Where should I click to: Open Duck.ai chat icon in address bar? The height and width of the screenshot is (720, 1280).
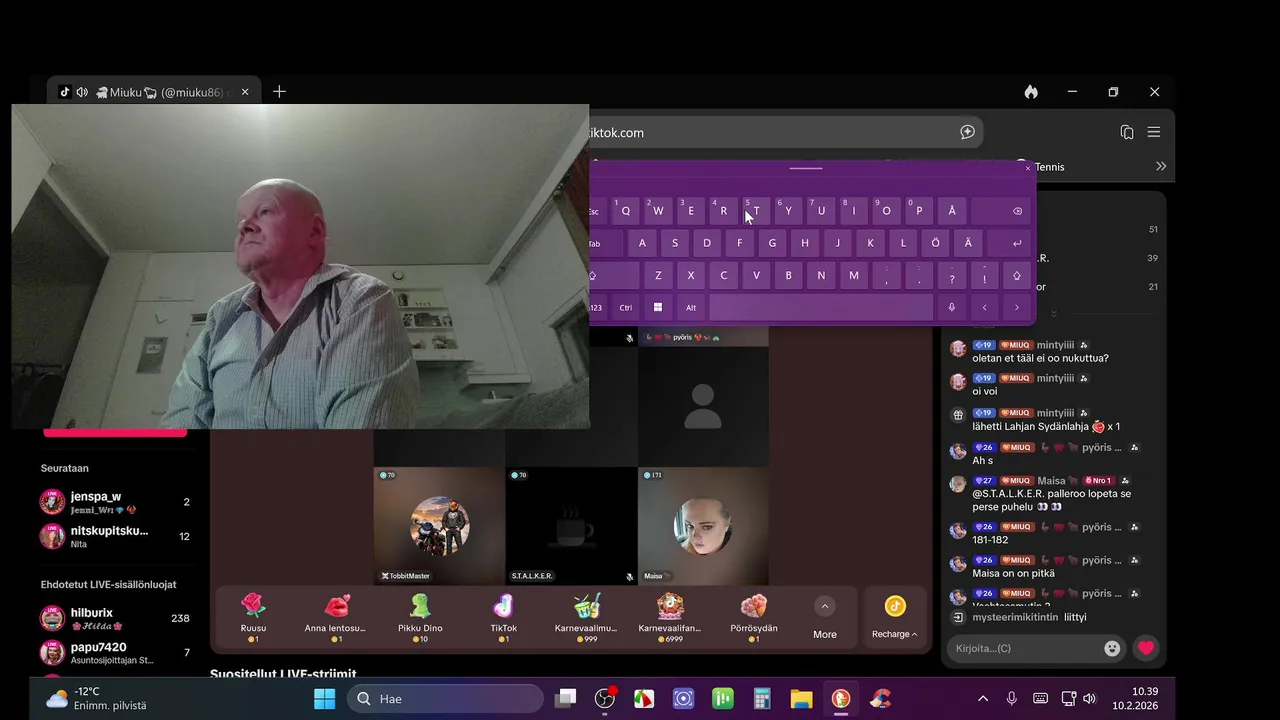click(967, 132)
